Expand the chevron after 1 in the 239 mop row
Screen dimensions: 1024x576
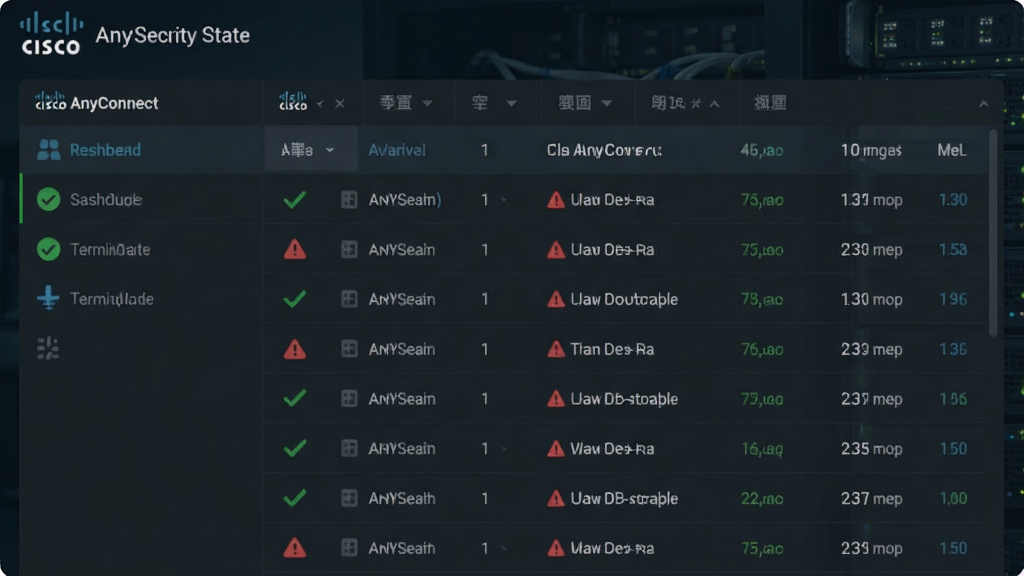(x=504, y=548)
